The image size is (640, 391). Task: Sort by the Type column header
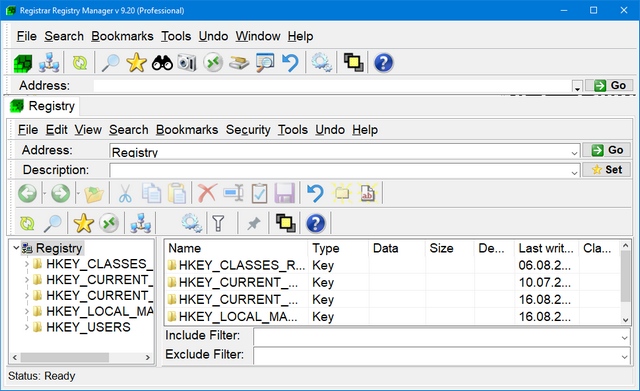pyautogui.click(x=338, y=248)
